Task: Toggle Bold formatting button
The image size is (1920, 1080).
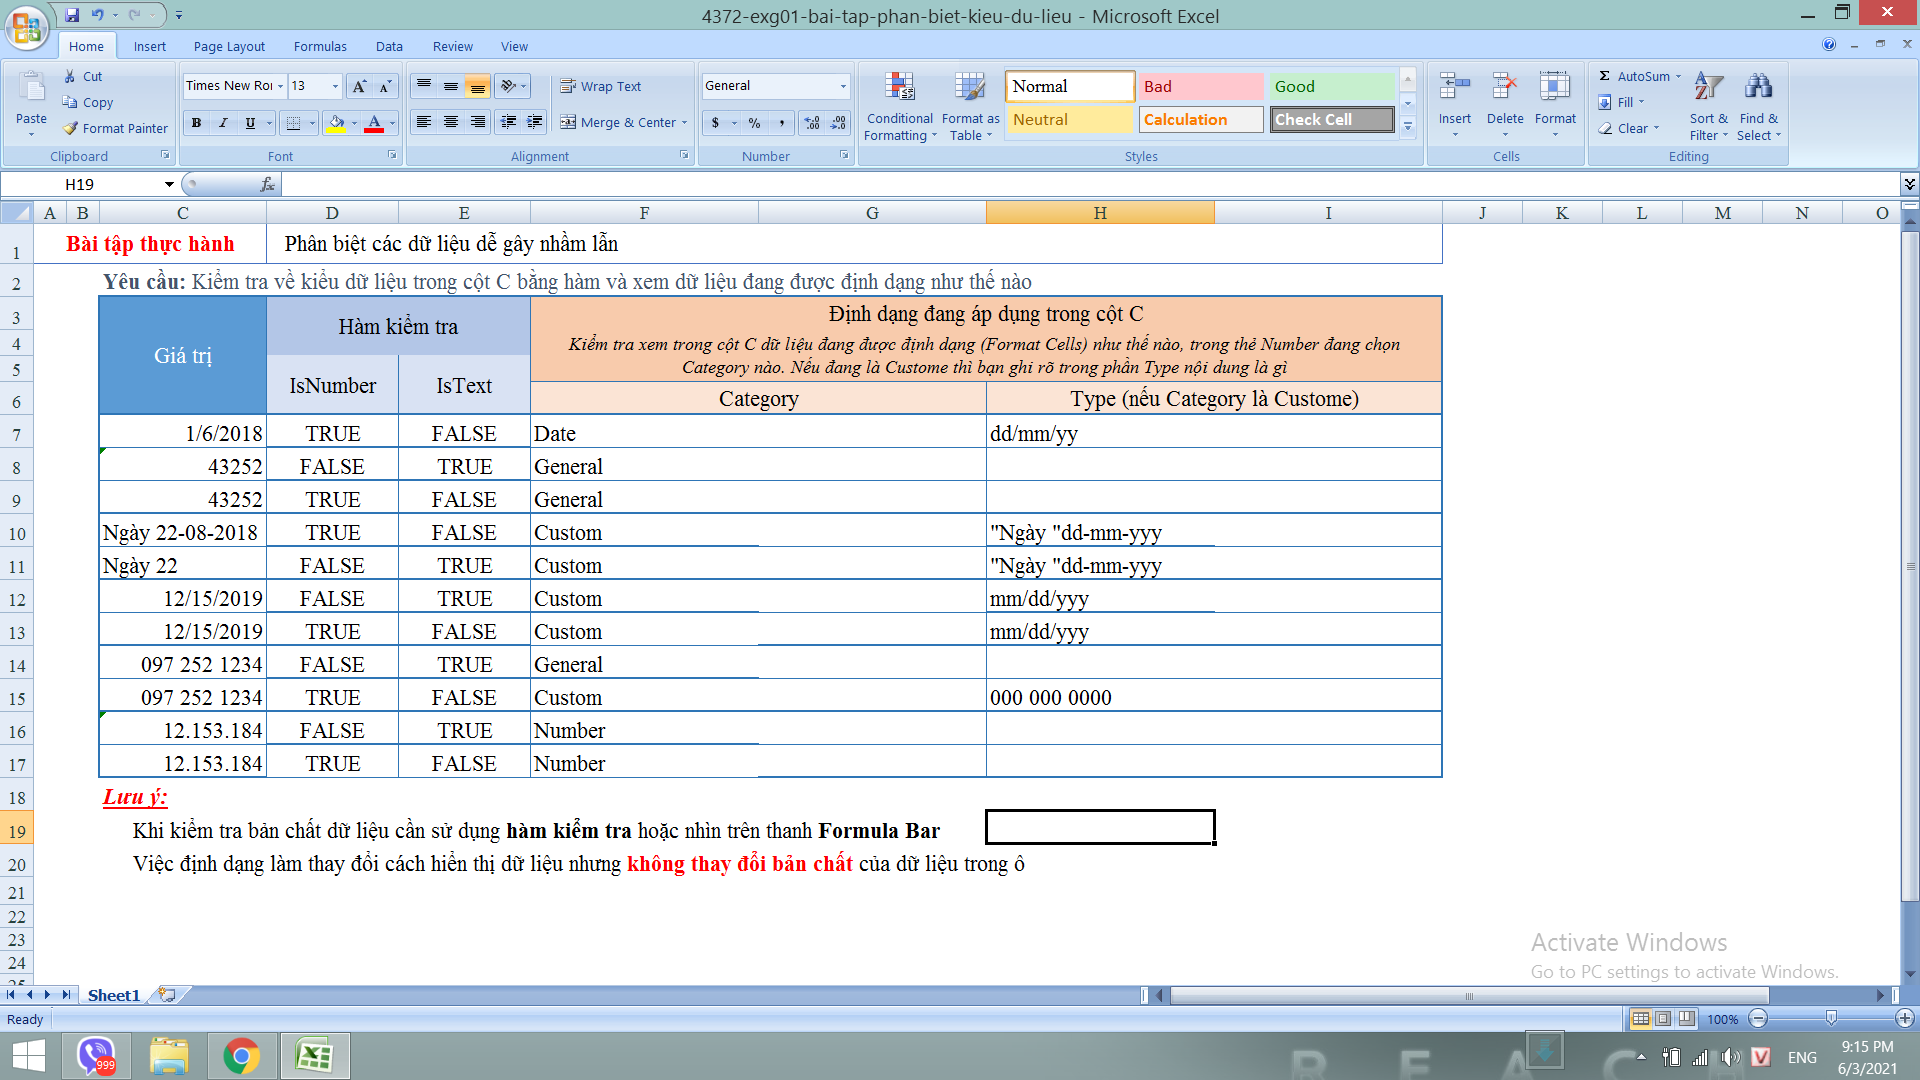Action: click(196, 122)
